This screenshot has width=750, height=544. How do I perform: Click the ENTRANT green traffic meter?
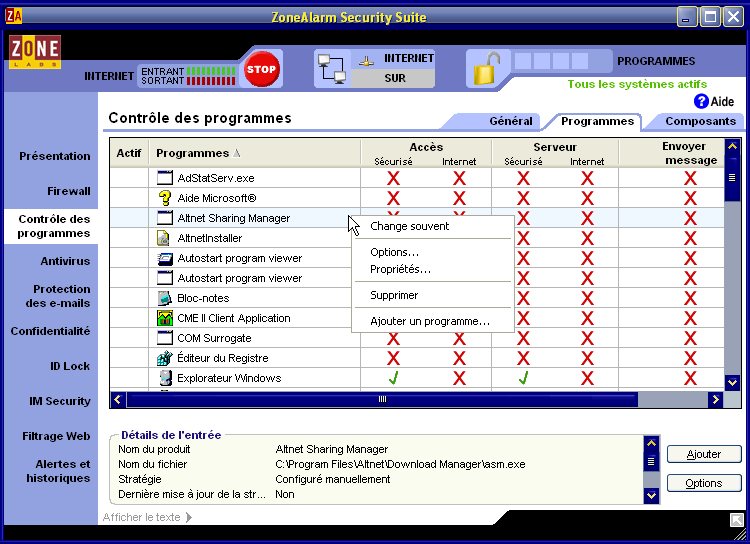coord(211,71)
